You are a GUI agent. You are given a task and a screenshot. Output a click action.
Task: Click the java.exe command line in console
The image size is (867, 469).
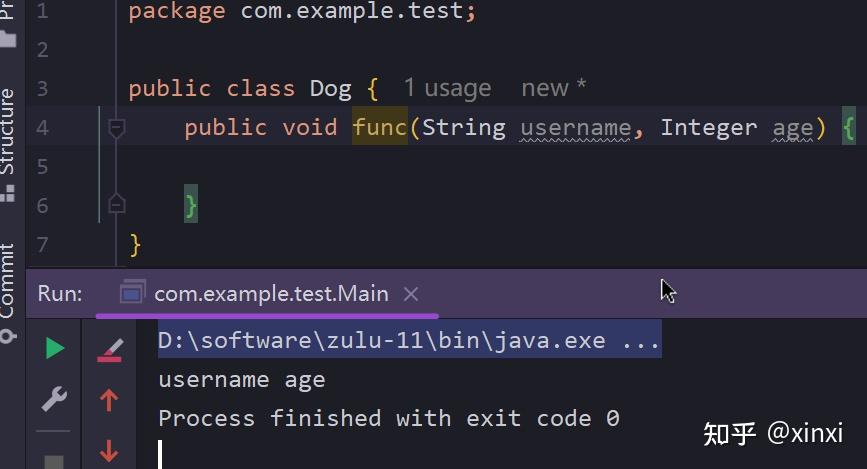[x=408, y=340]
